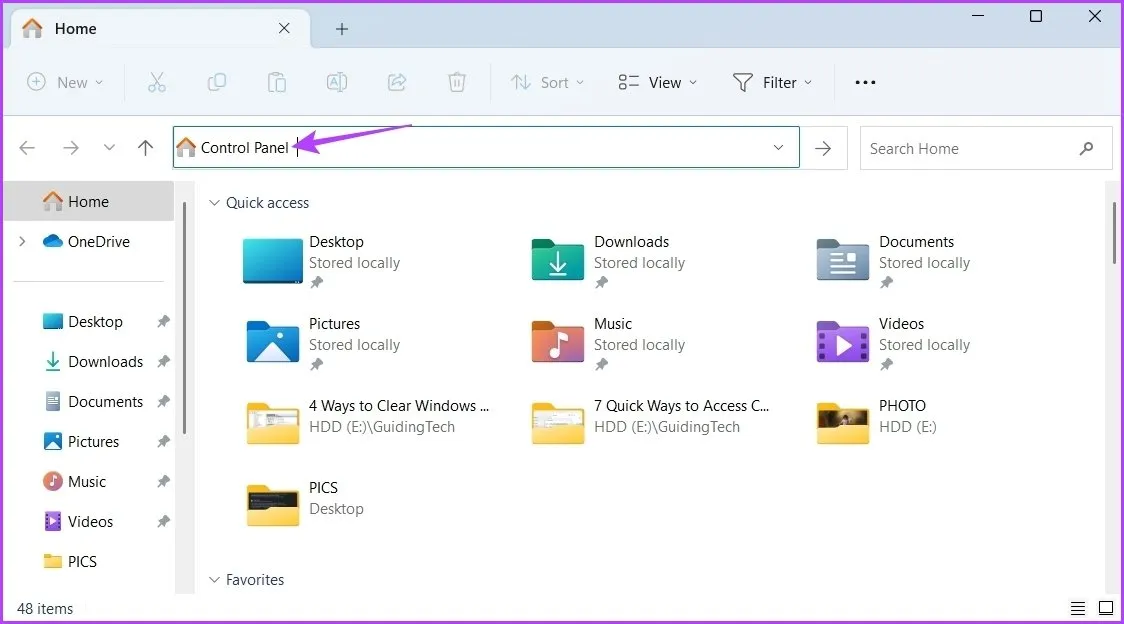Expand the OneDrive tree node
Viewport: 1124px width, 624px height.
click(x=22, y=241)
